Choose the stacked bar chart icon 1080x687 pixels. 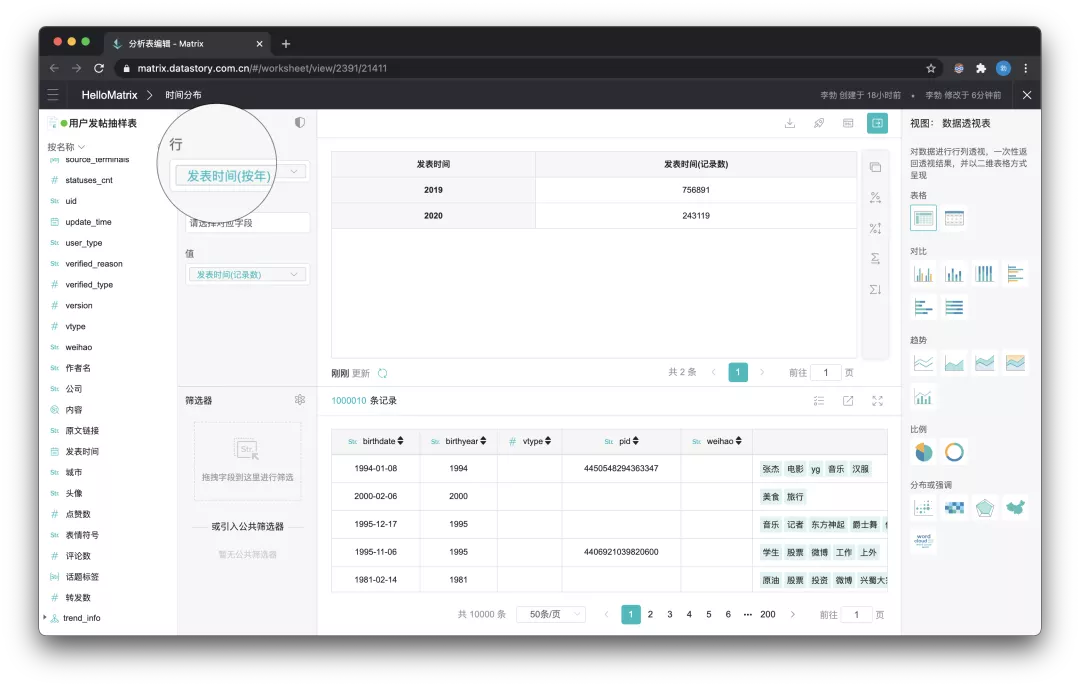[x=954, y=274]
